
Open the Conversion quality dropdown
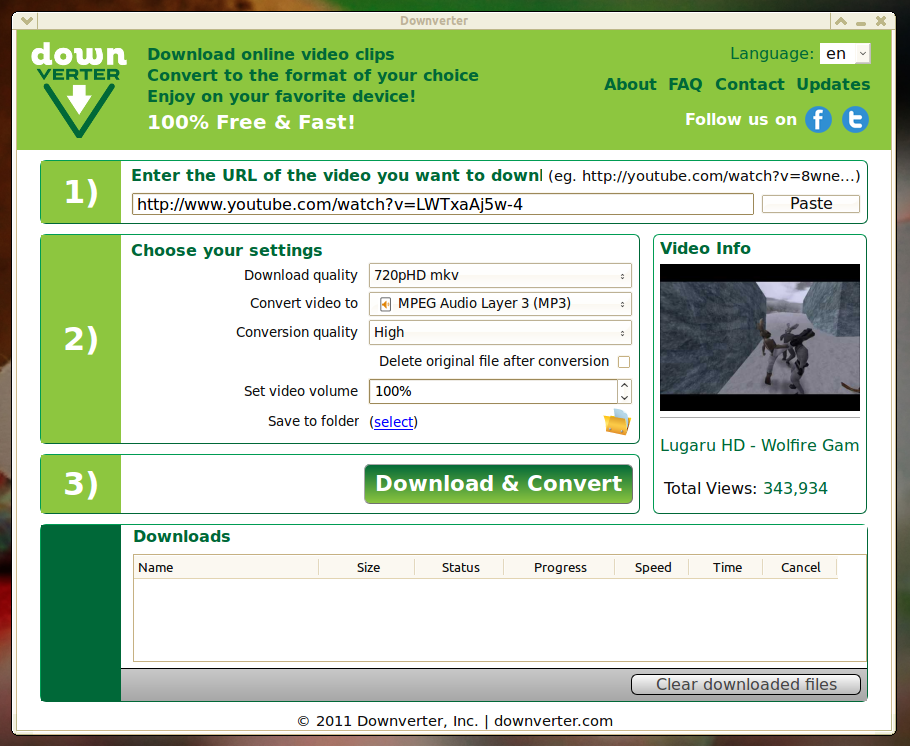click(x=500, y=333)
